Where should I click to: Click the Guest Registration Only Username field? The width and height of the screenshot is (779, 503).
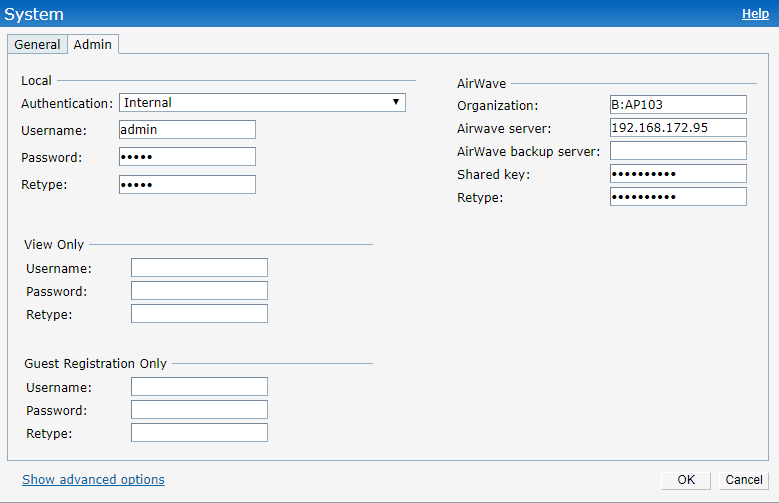tap(199, 387)
